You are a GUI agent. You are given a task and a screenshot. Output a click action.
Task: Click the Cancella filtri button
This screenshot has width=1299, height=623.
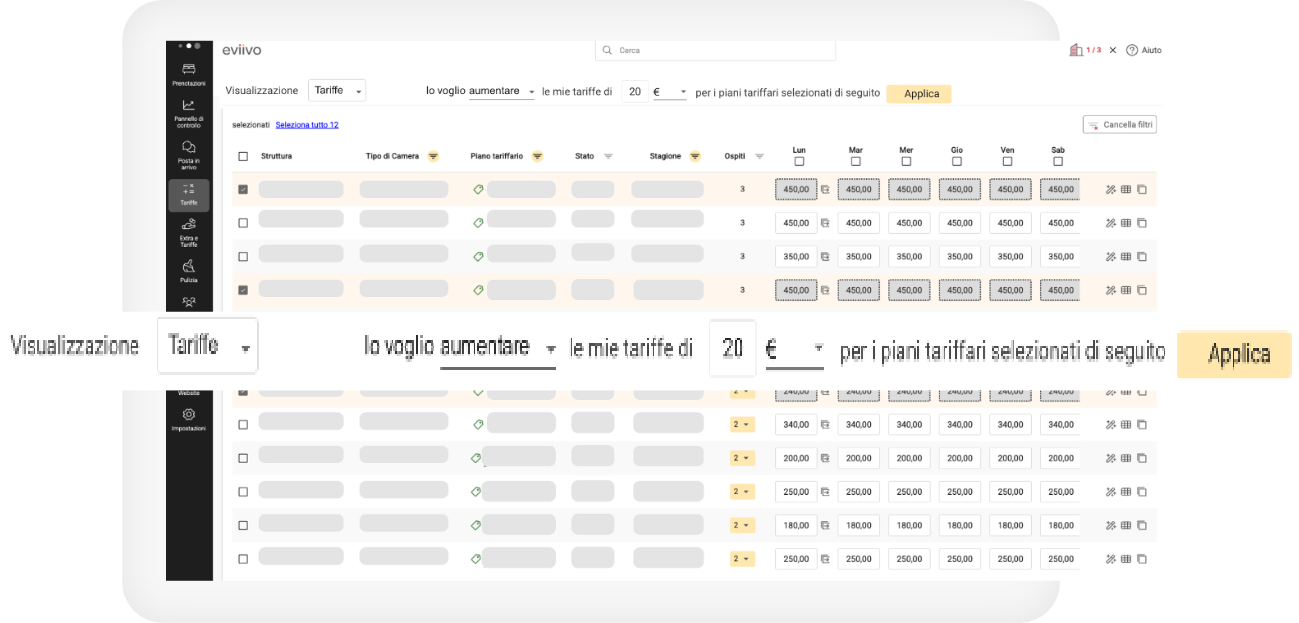click(x=1120, y=125)
